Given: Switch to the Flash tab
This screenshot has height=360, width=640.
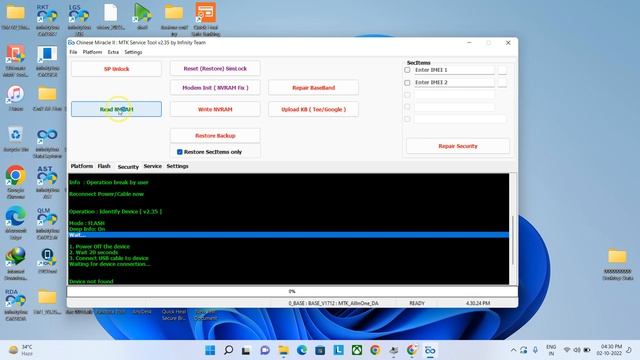Looking at the screenshot, I should coord(104,166).
